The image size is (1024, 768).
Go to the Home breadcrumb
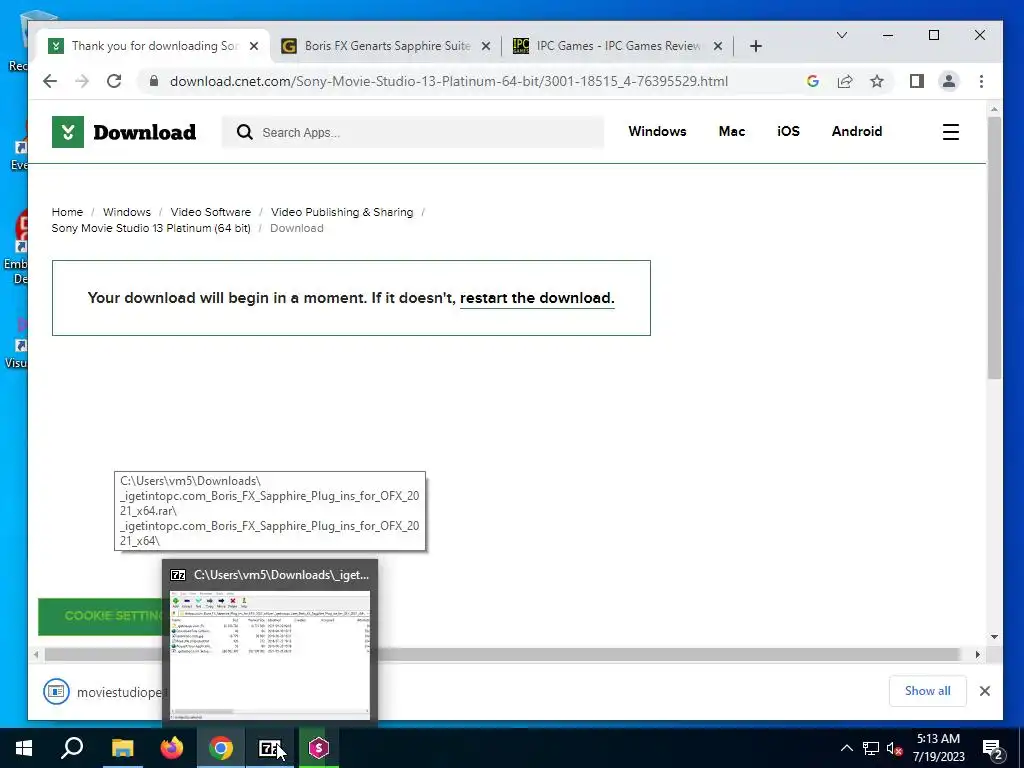tap(67, 212)
